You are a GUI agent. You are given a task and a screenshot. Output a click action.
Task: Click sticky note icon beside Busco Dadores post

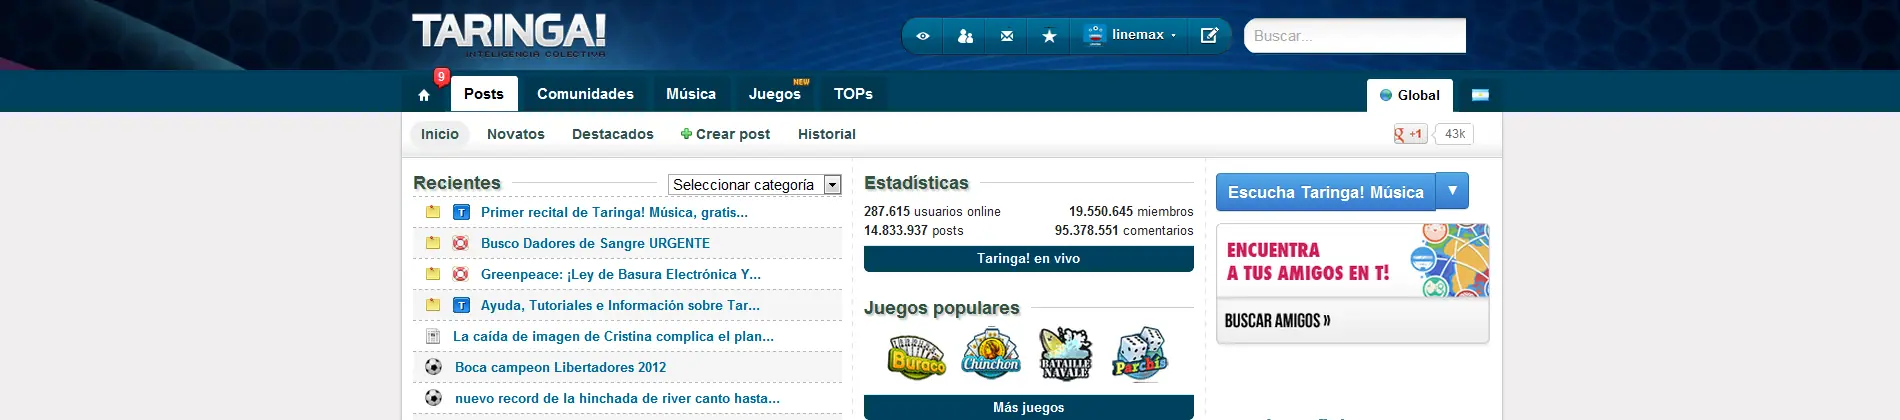pyautogui.click(x=433, y=243)
